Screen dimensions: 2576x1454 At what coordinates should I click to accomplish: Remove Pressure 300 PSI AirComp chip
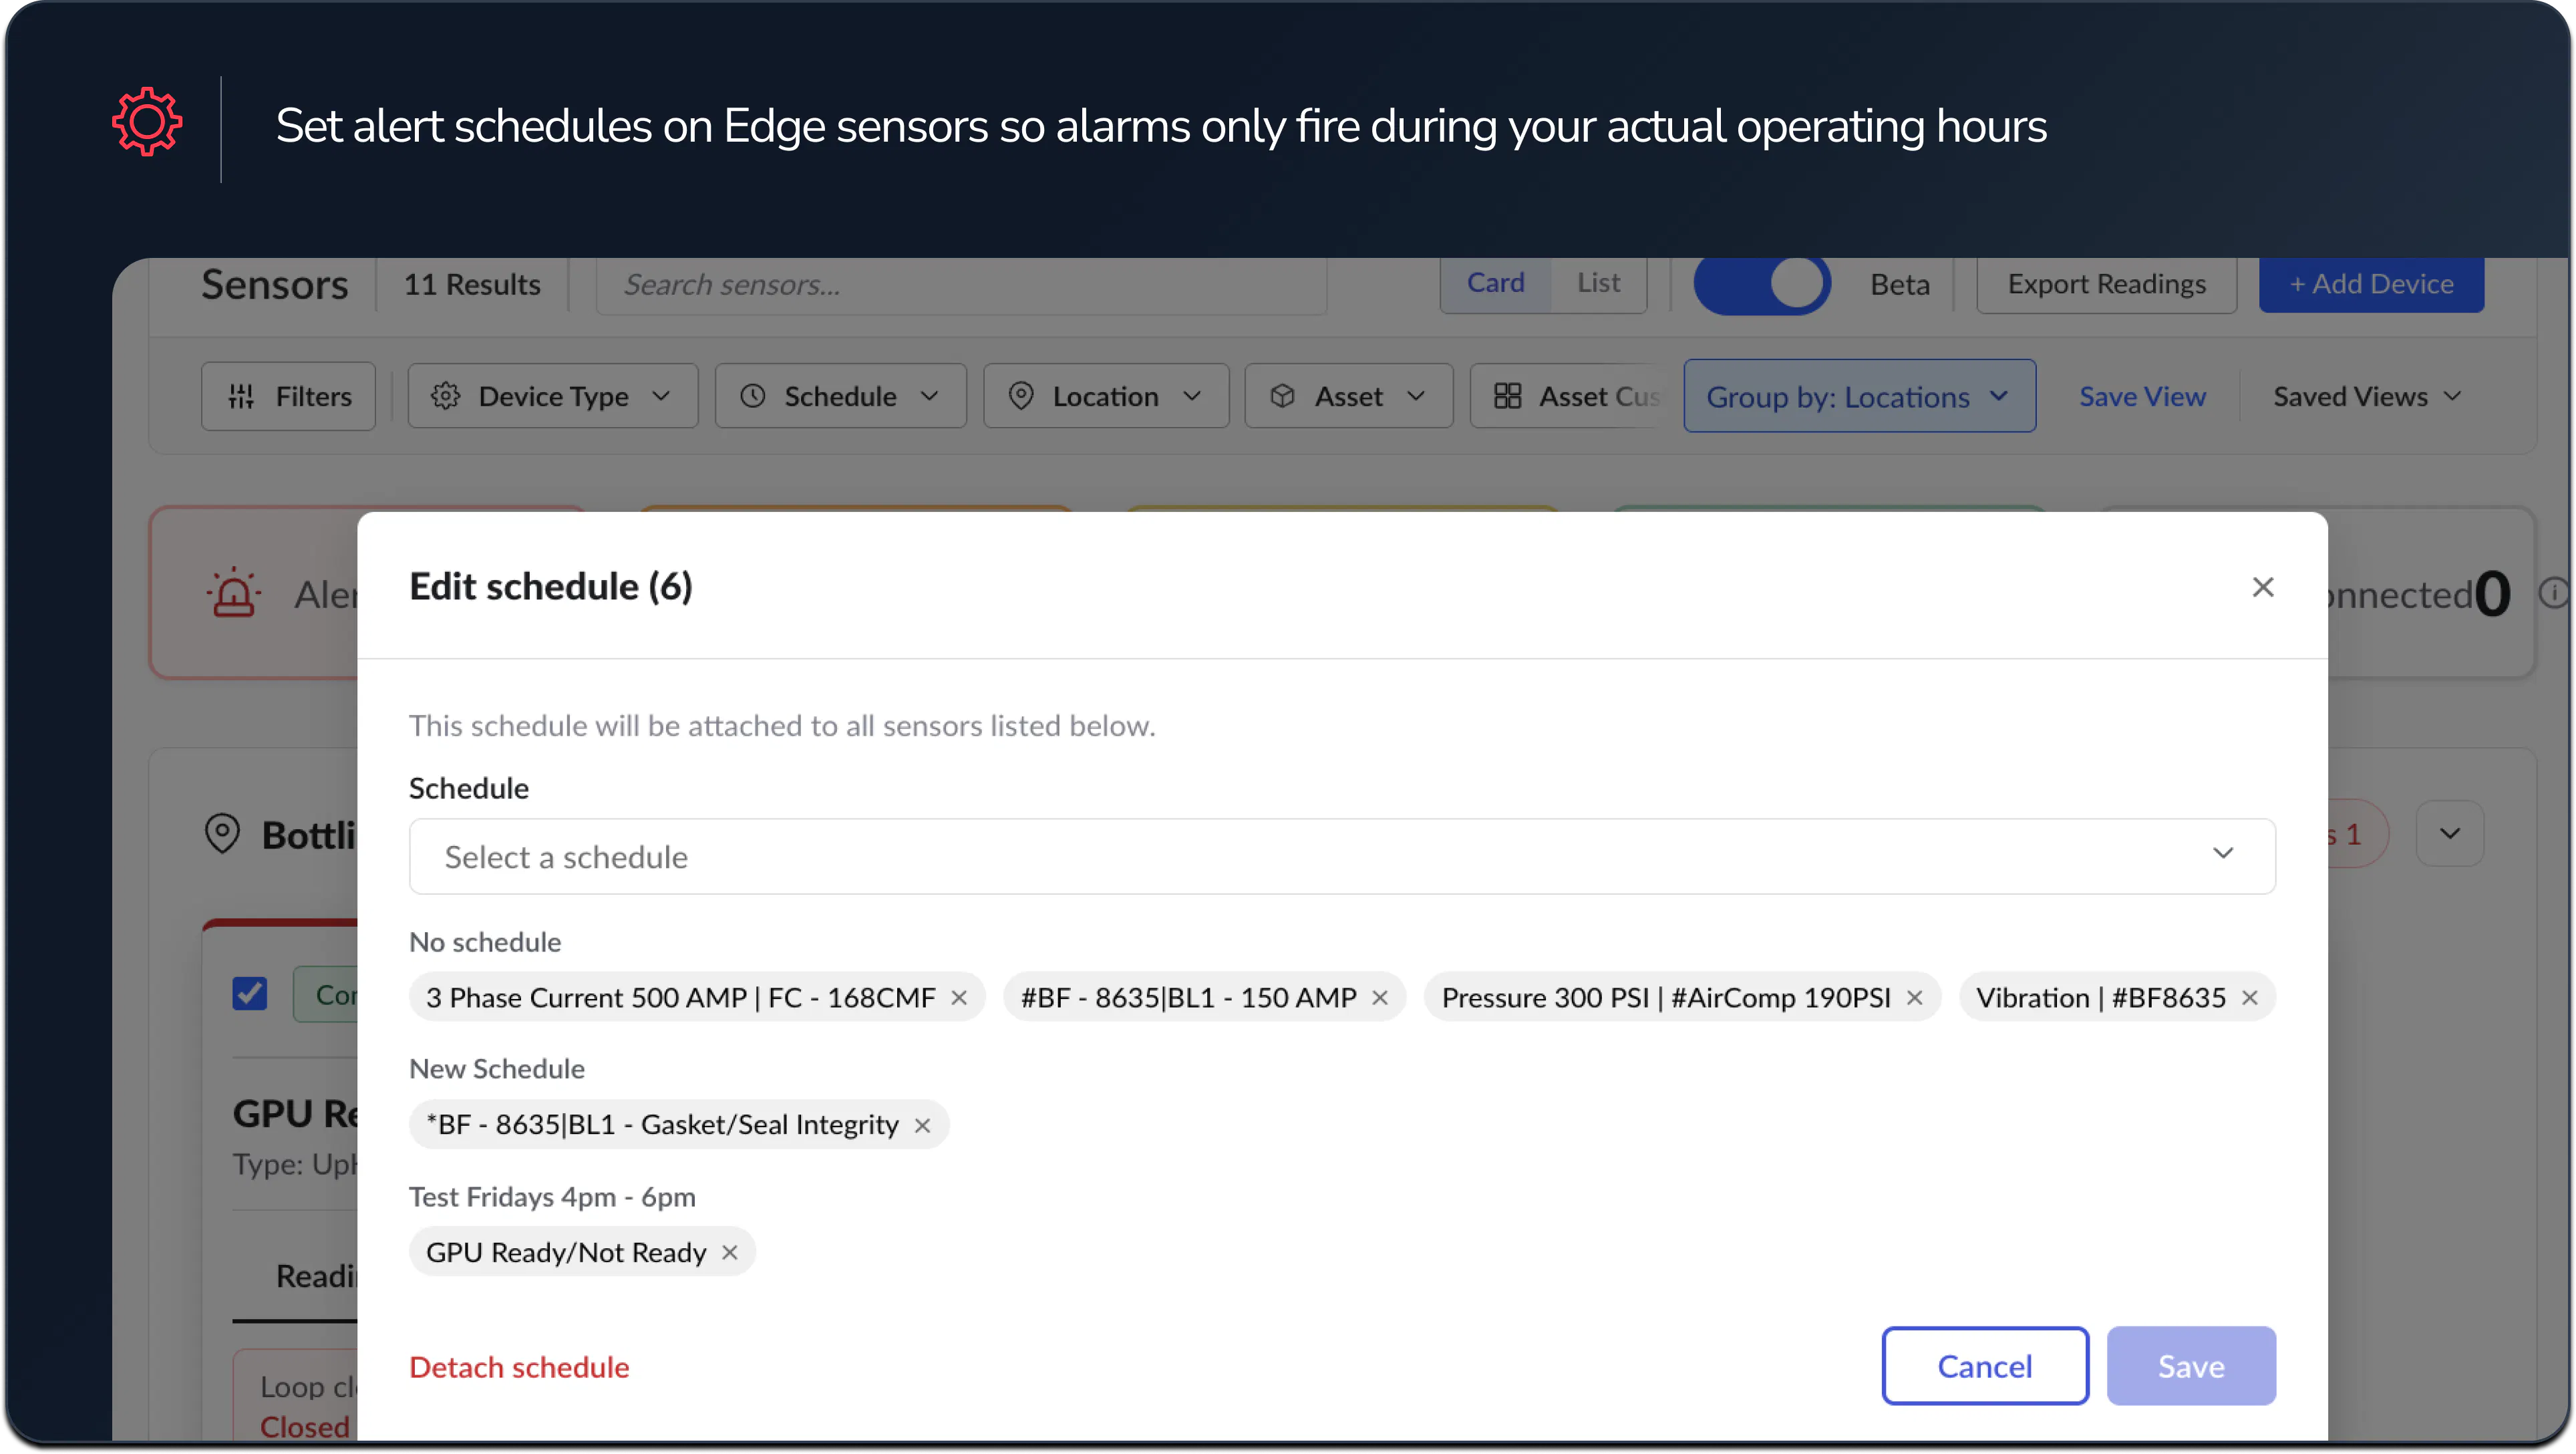(1914, 998)
